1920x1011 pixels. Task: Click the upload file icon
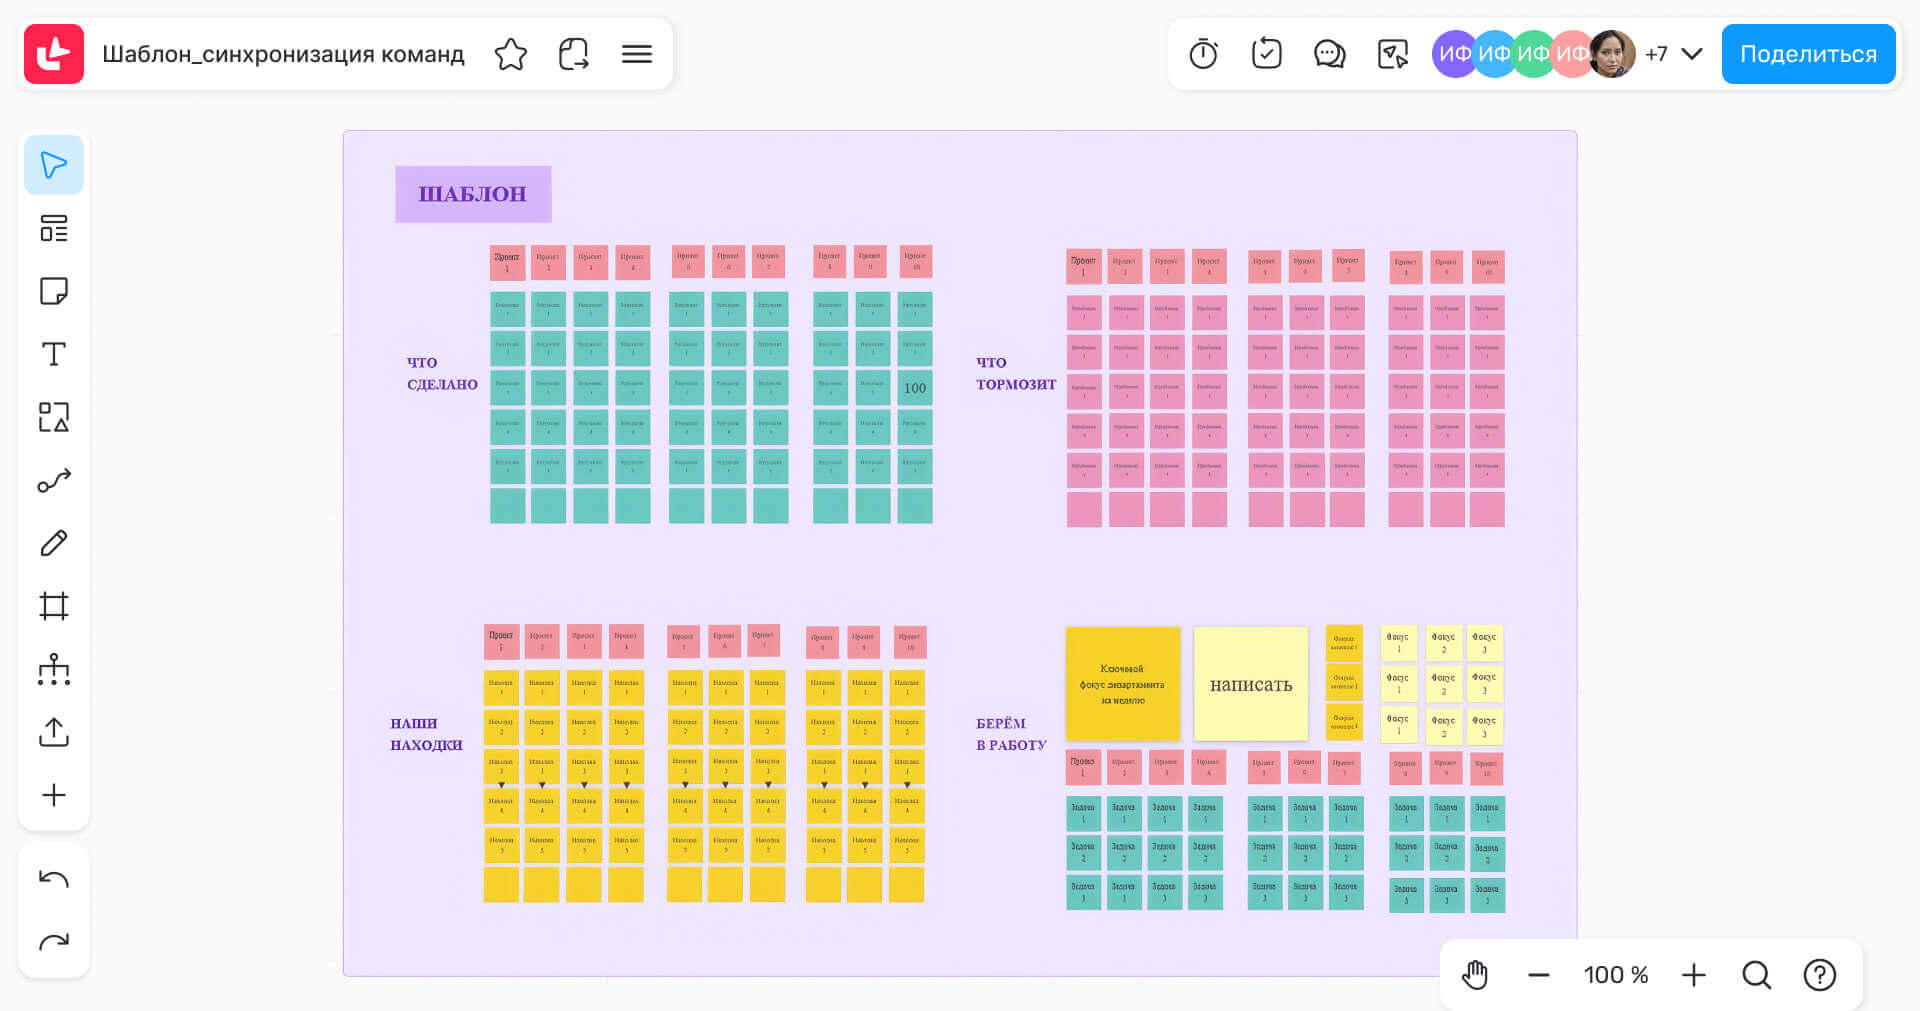[x=54, y=732]
